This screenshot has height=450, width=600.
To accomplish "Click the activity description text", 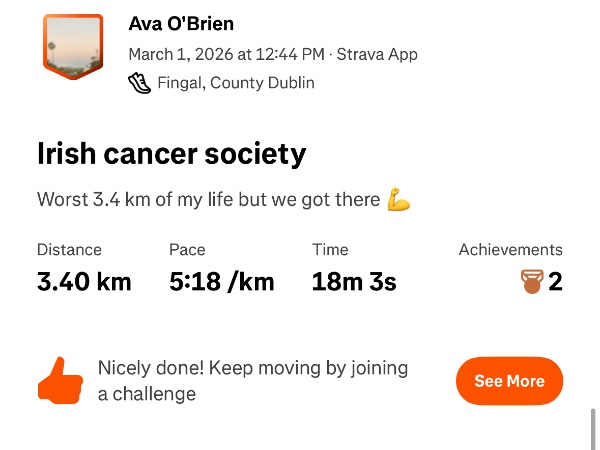I will click(x=208, y=199).
